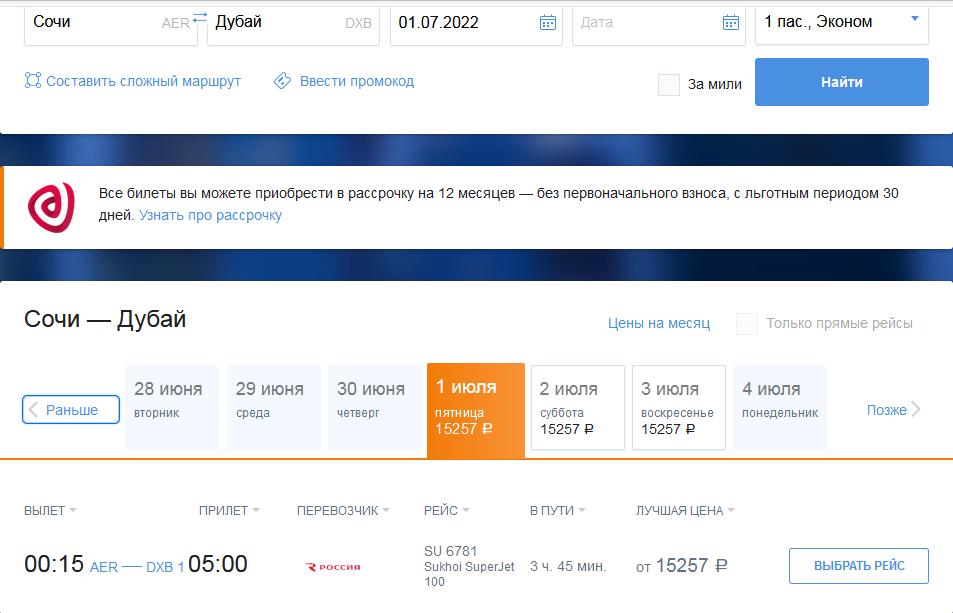The image size is (953, 613).
Task: Click the red installment spiral logo
Action: pos(51,208)
